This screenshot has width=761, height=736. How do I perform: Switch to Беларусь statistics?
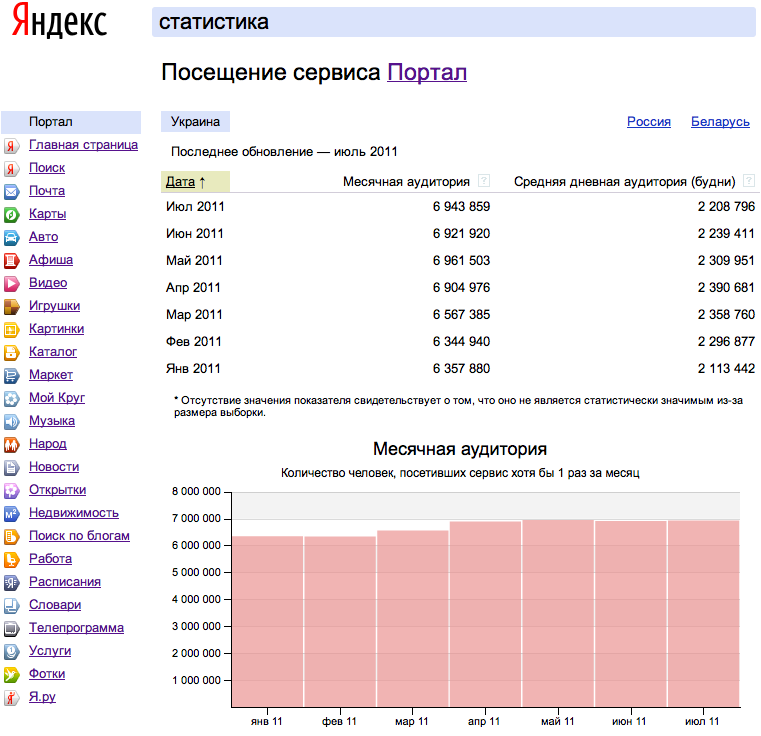[x=720, y=122]
